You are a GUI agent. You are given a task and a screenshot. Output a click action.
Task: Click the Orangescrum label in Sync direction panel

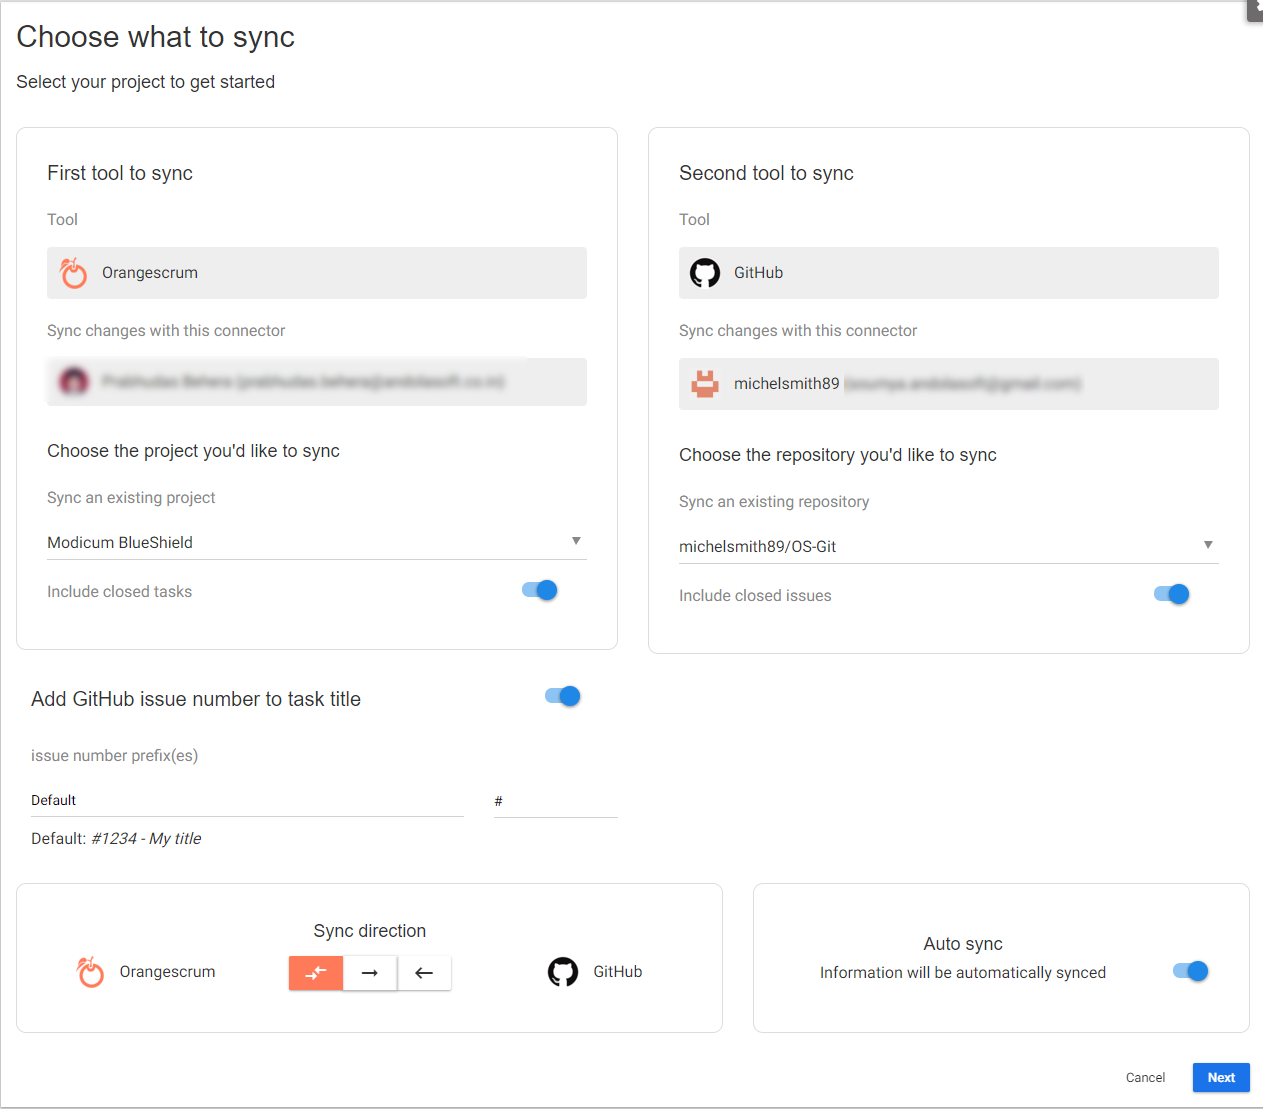click(167, 972)
